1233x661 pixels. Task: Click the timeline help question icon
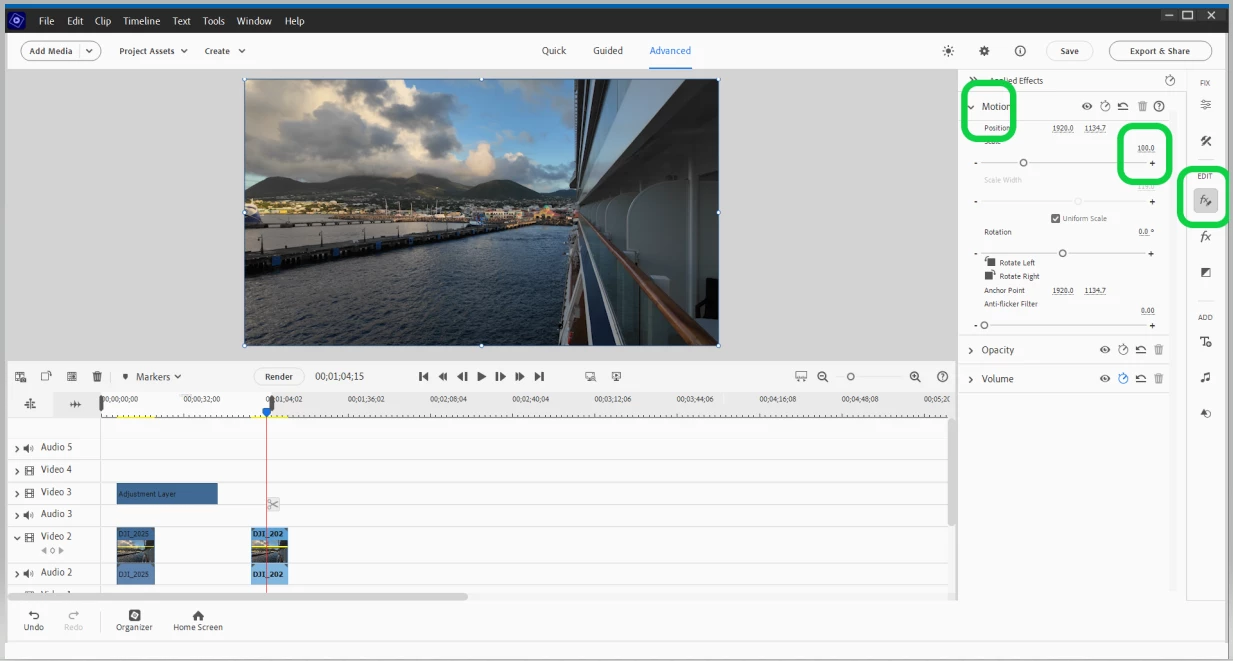pyautogui.click(x=942, y=377)
